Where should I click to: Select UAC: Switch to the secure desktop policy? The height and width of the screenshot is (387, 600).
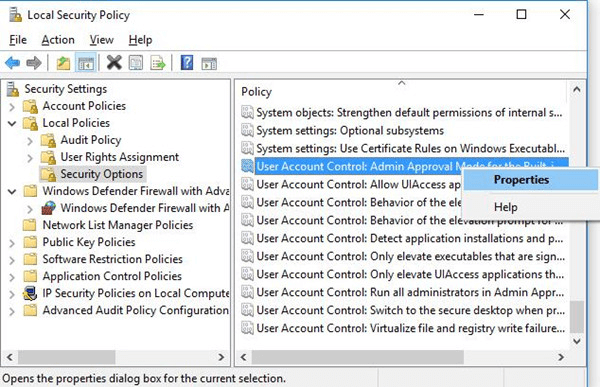pyautogui.click(x=410, y=310)
